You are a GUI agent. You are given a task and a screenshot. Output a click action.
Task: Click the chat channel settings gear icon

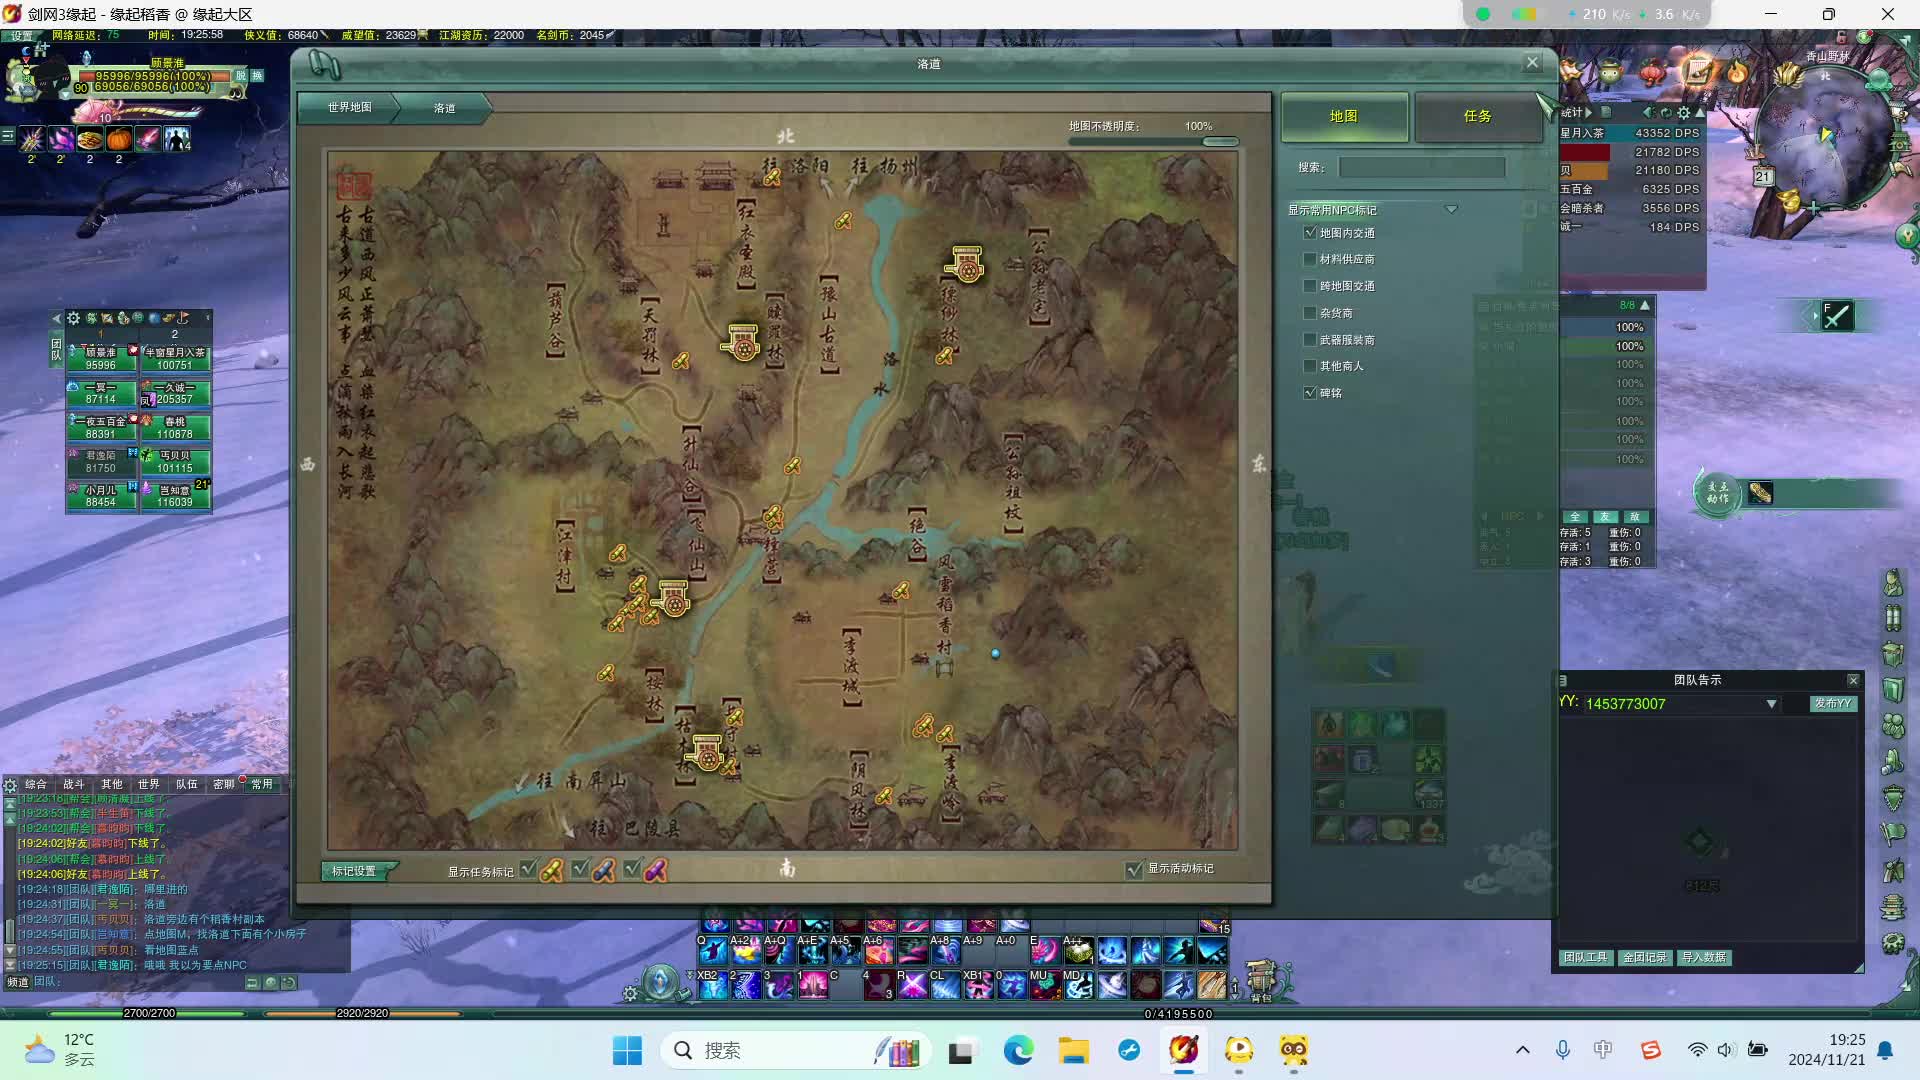10,785
